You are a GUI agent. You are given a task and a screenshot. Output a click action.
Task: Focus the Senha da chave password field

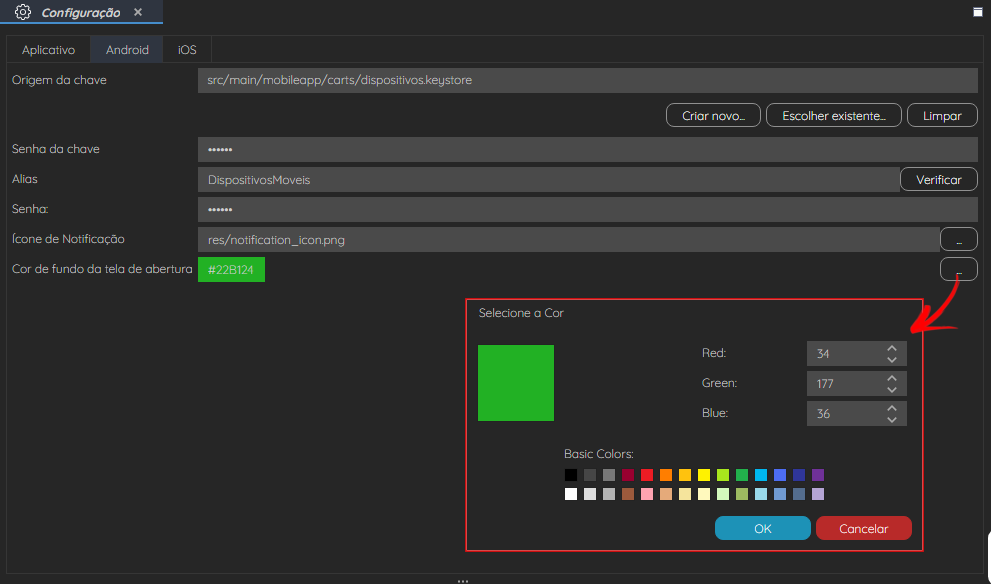tap(588, 150)
